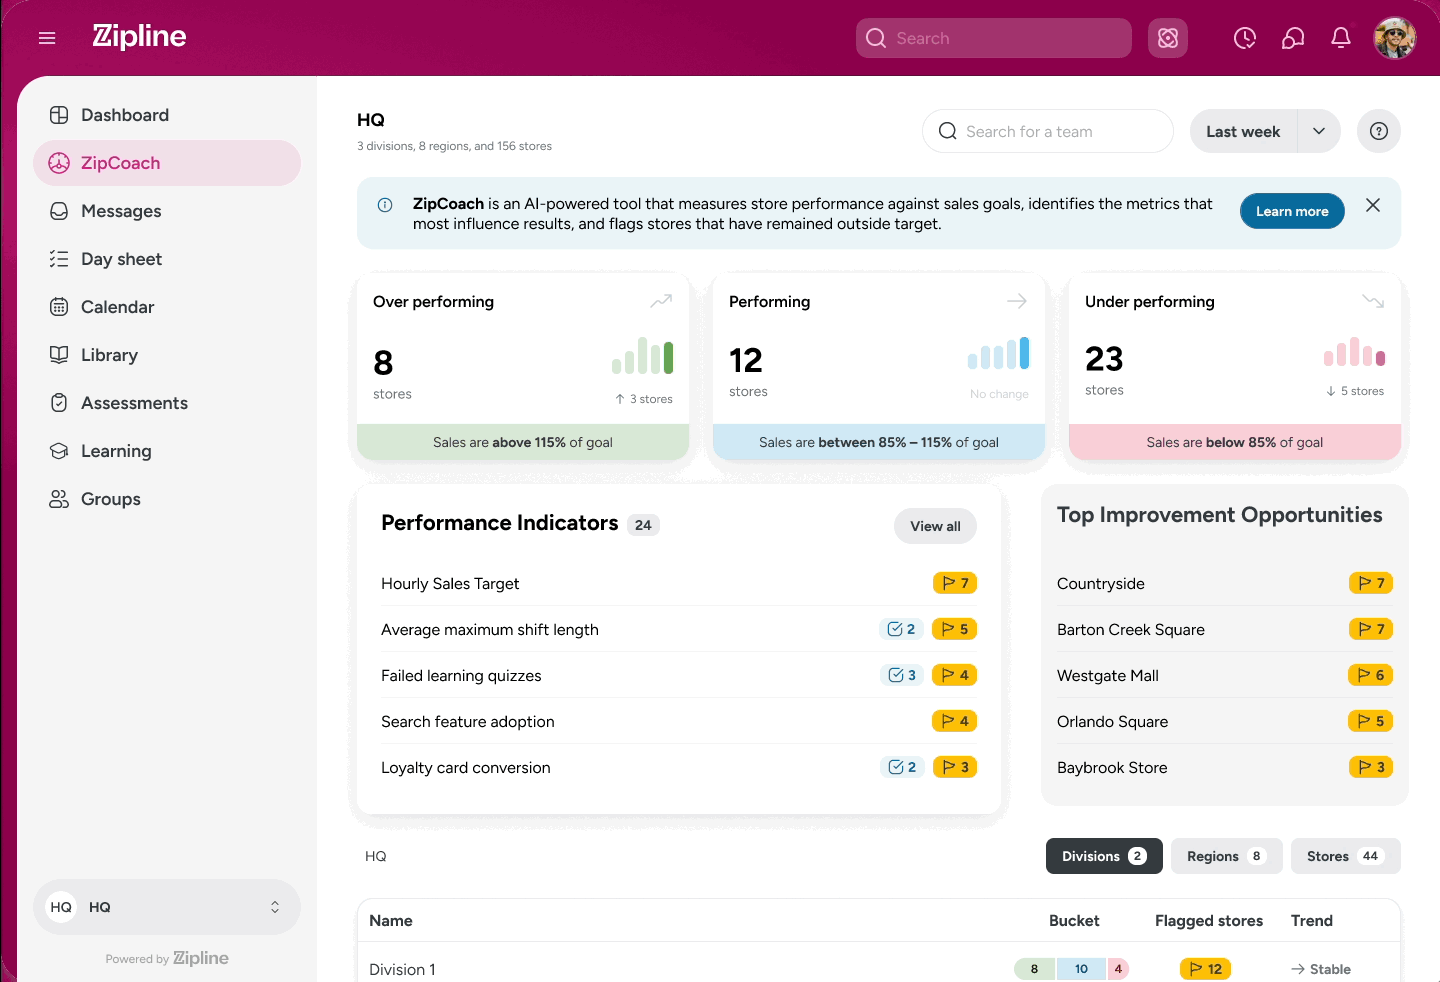
Task: Click the help question mark icon
Action: coord(1379,131)
